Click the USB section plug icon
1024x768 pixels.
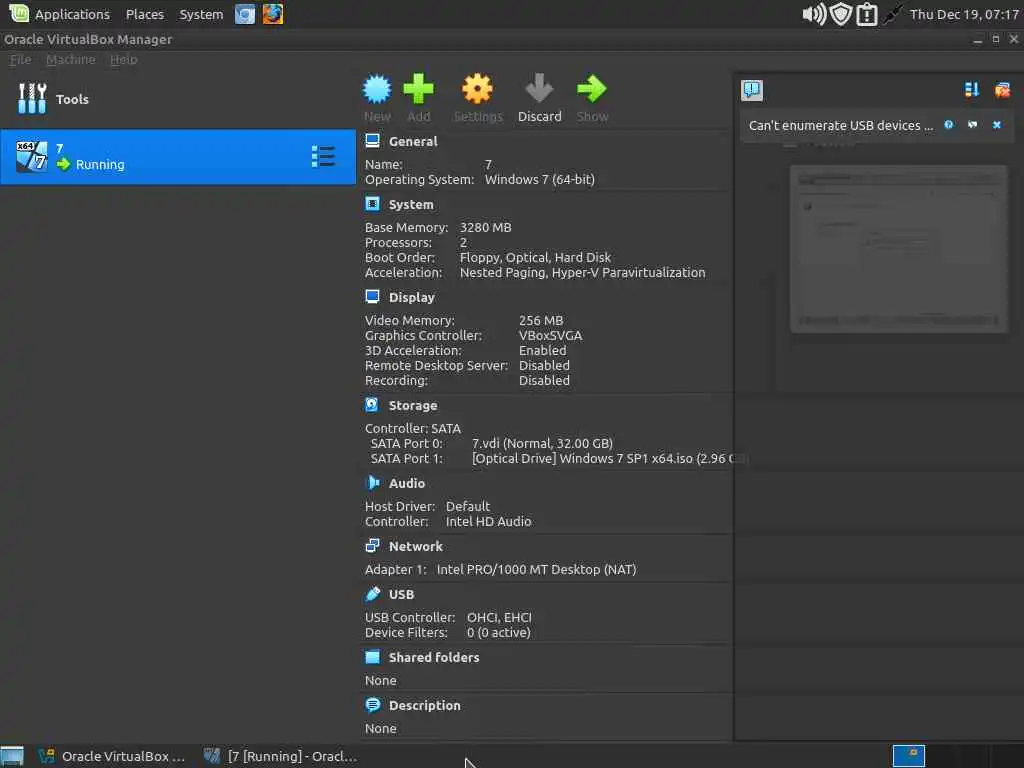coord(372,594)
